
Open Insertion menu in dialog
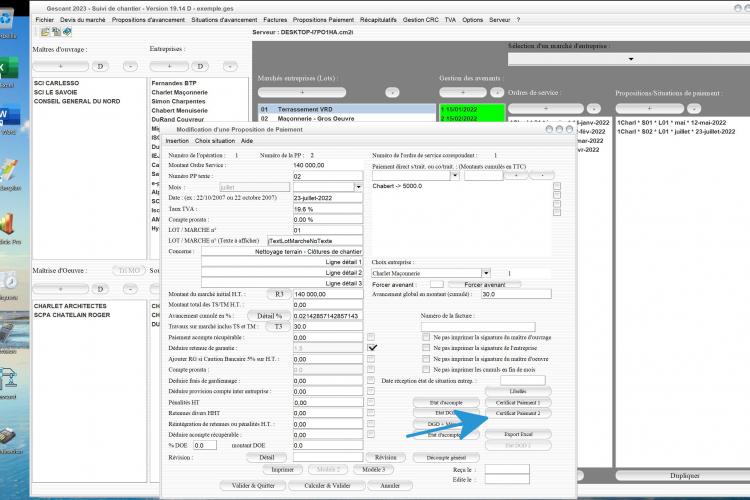[177, 141]
